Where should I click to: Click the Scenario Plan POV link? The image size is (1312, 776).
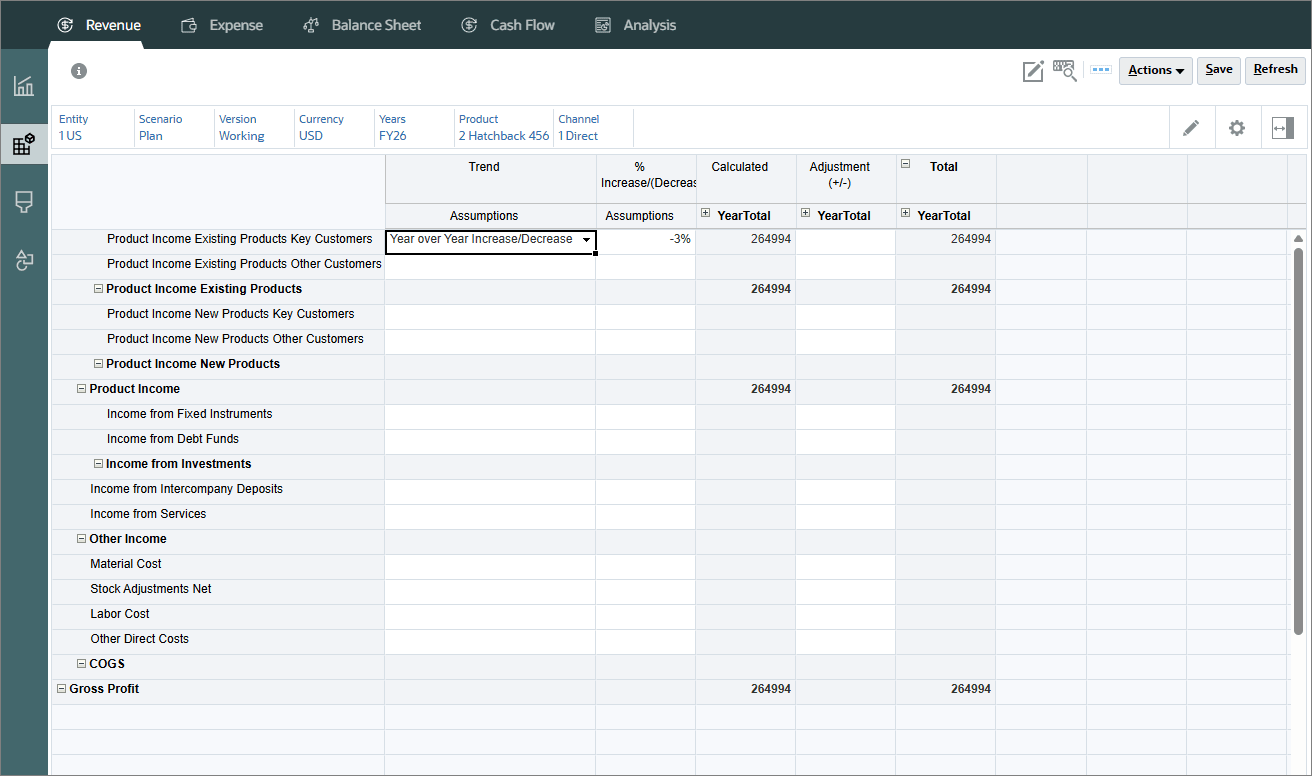click(x=160, y=127)
